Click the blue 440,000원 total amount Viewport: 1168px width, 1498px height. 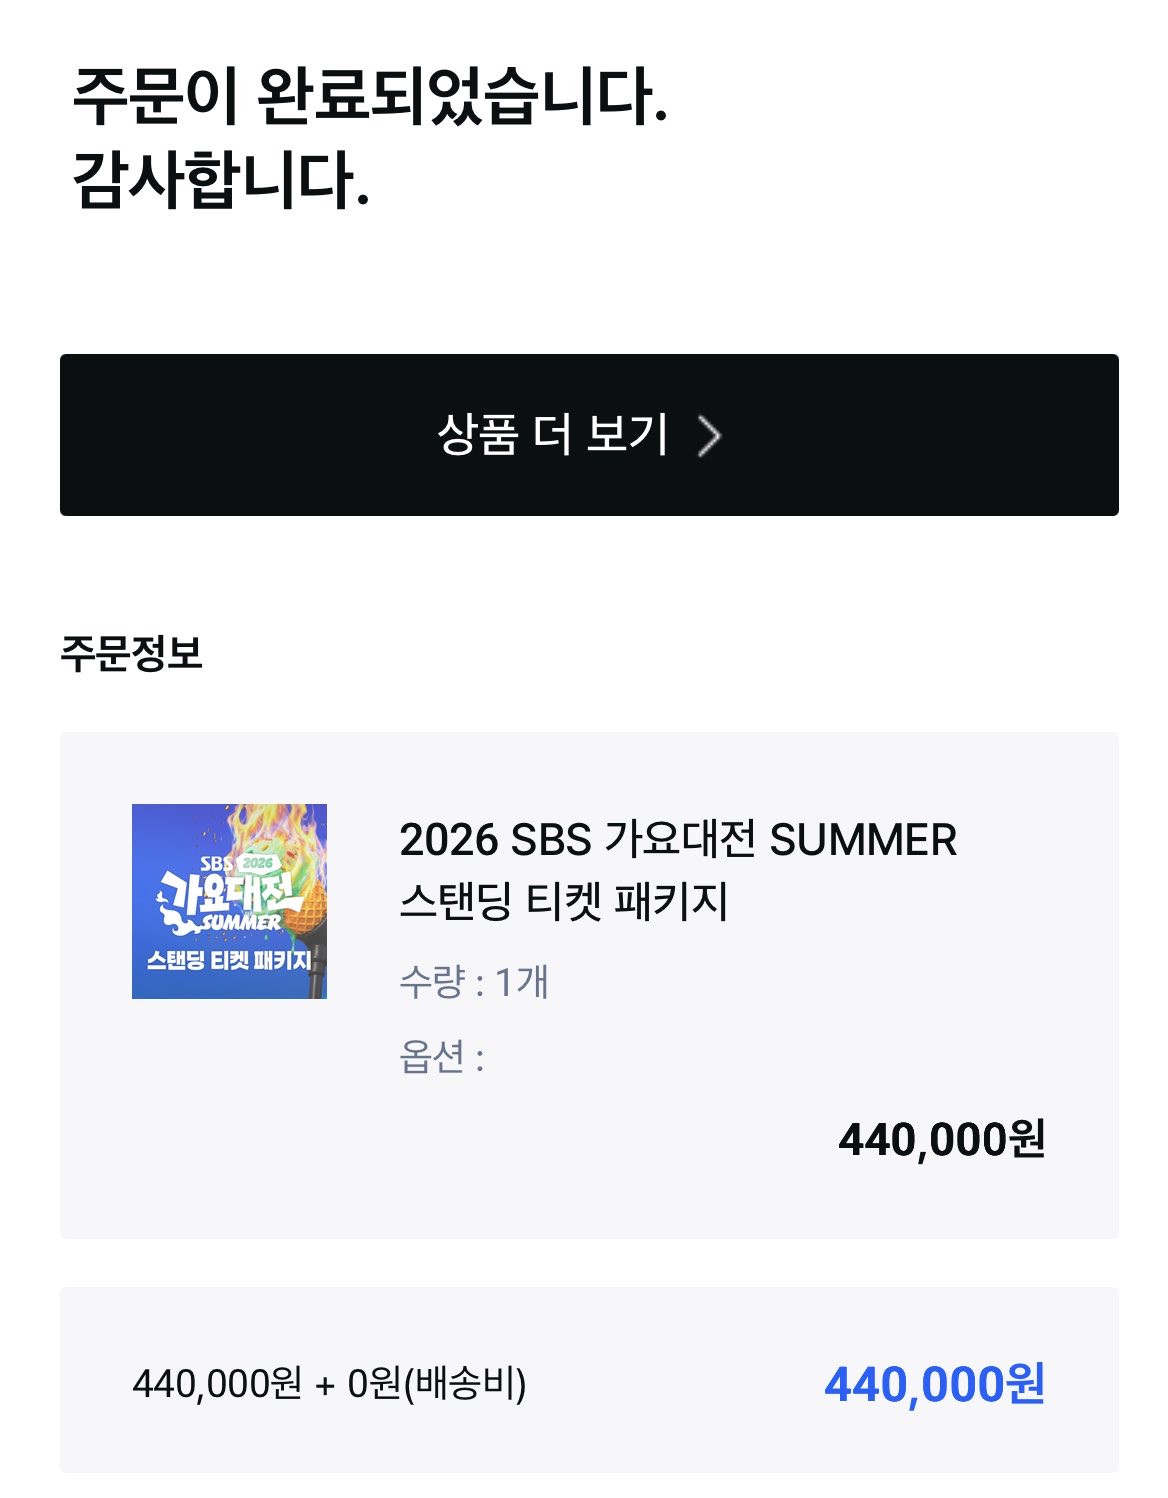click(935, 1384)
